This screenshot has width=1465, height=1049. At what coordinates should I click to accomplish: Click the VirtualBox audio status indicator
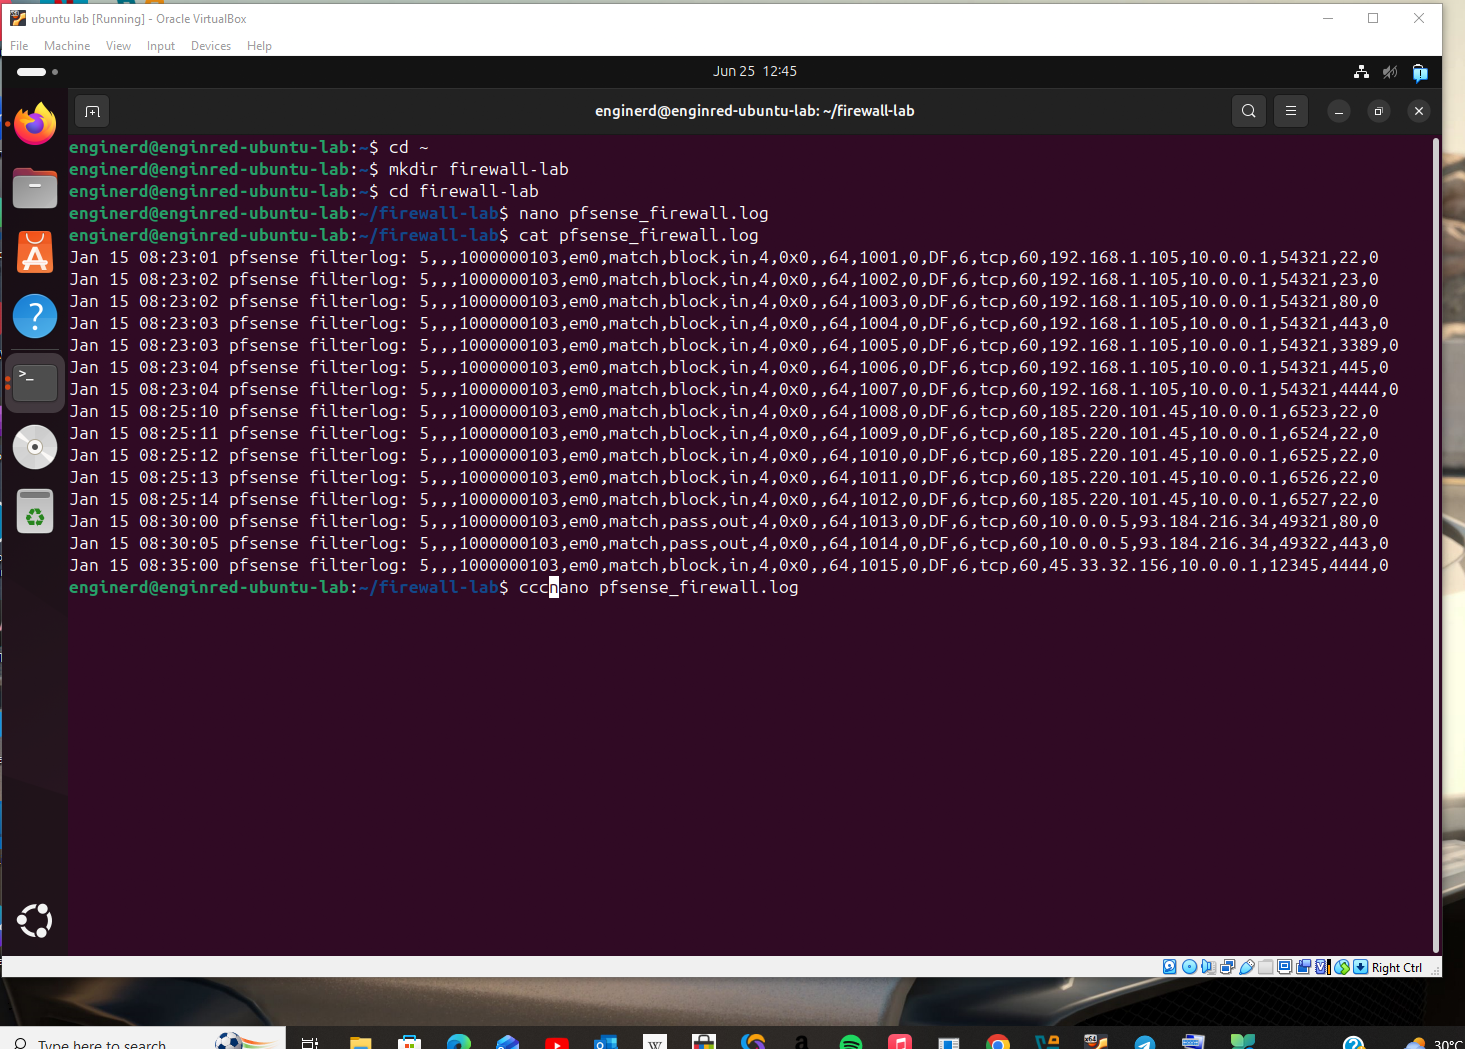[x=1208, y=967]
